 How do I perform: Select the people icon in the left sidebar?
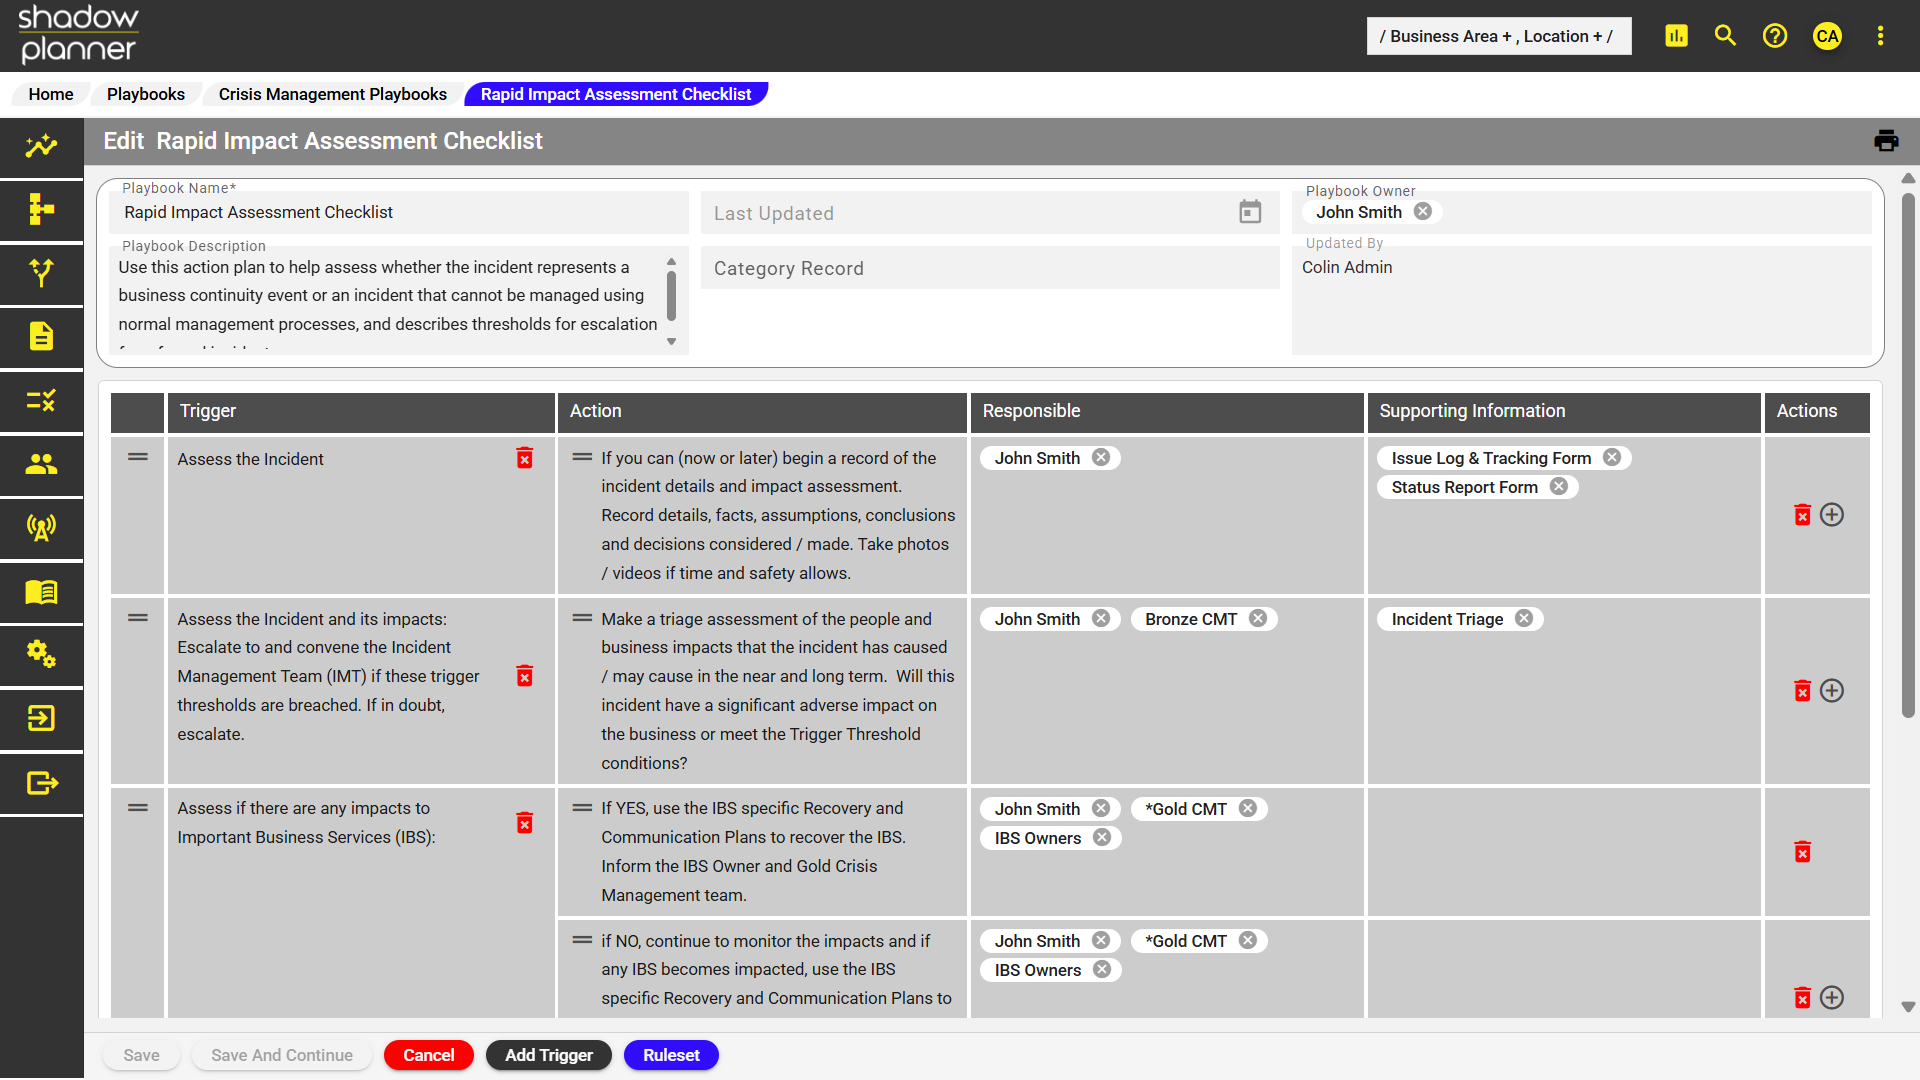pos(40,465)
